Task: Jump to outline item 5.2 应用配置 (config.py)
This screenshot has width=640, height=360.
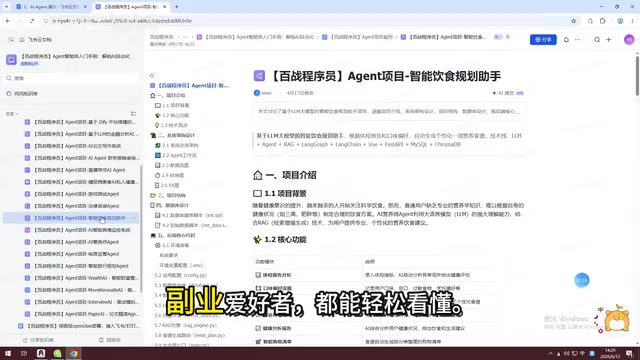Action: pyautogui.click(x=181, y=276)
